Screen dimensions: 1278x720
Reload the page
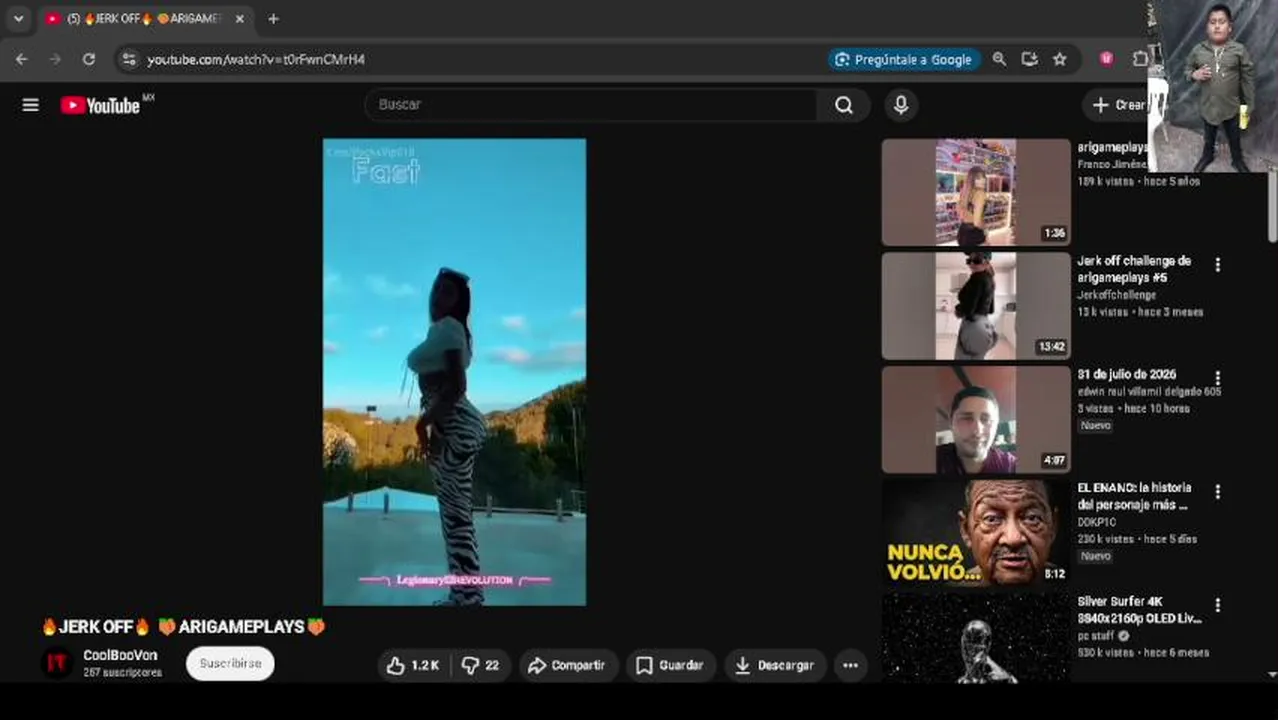89,59
